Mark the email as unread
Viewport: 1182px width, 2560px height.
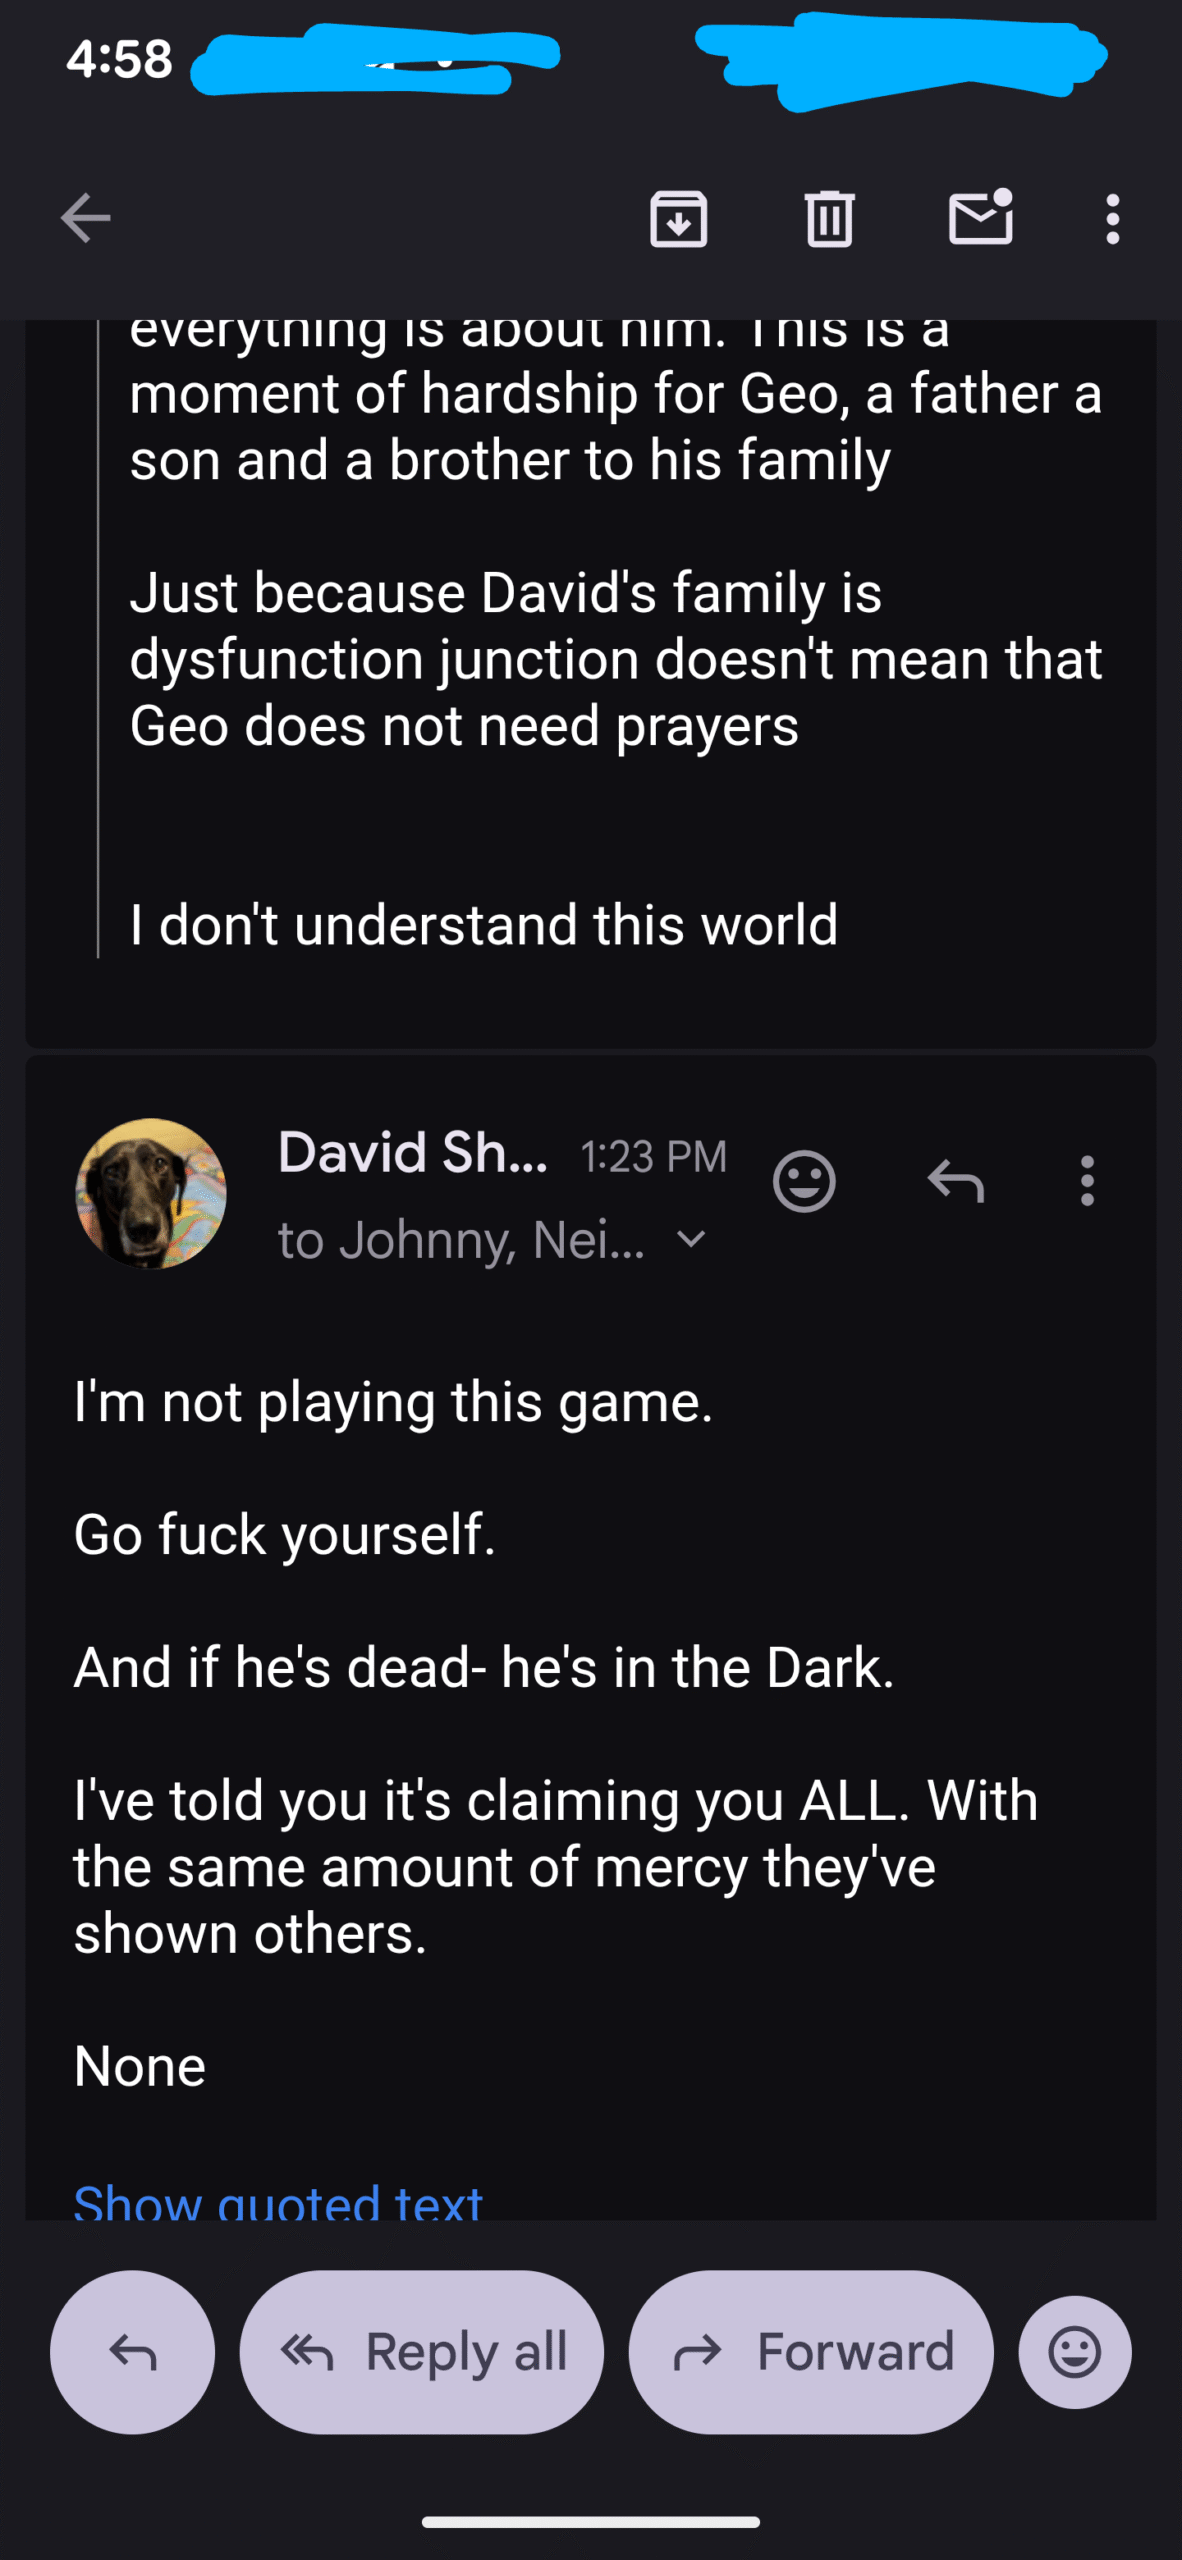980,216
